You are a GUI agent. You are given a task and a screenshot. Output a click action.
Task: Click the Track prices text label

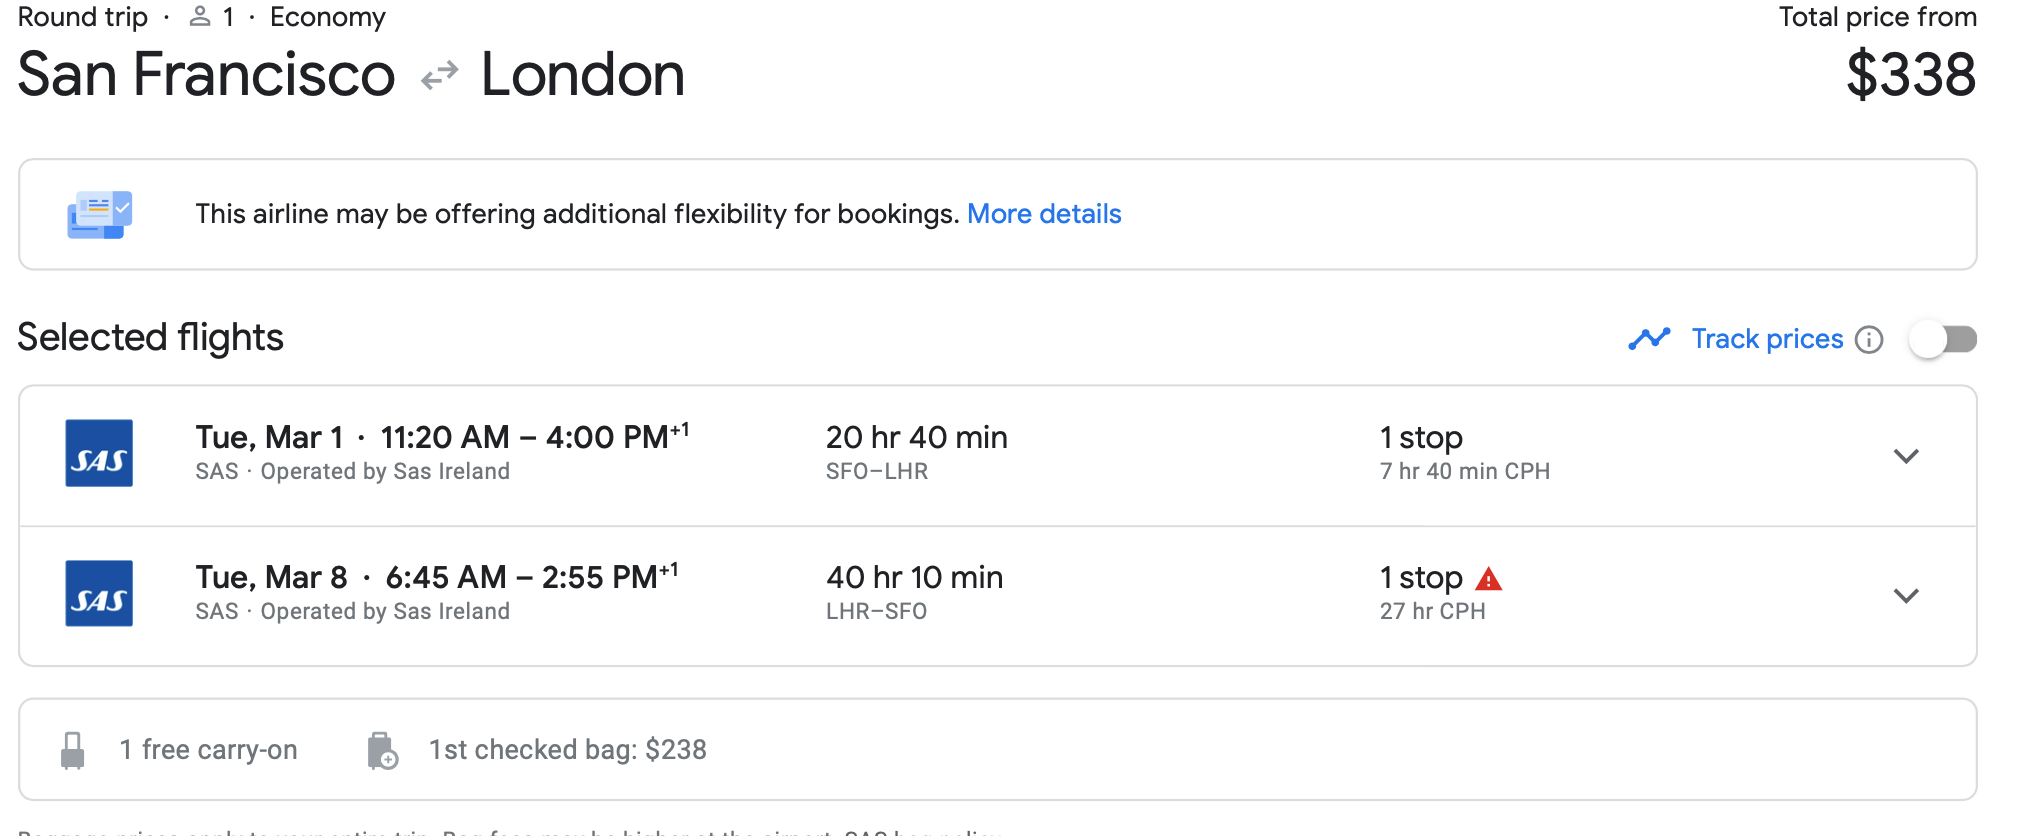coord(1766,339)
